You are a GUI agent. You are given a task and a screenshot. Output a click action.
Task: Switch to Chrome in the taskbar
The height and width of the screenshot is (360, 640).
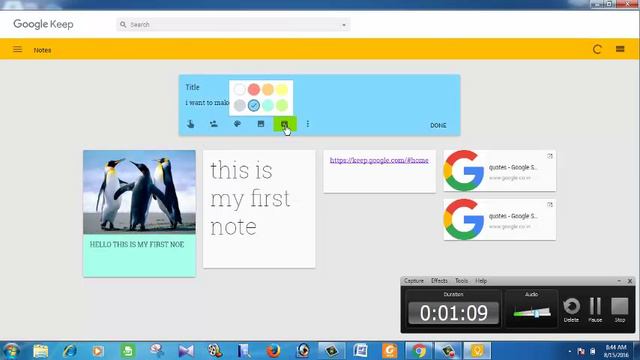(419, 351)
